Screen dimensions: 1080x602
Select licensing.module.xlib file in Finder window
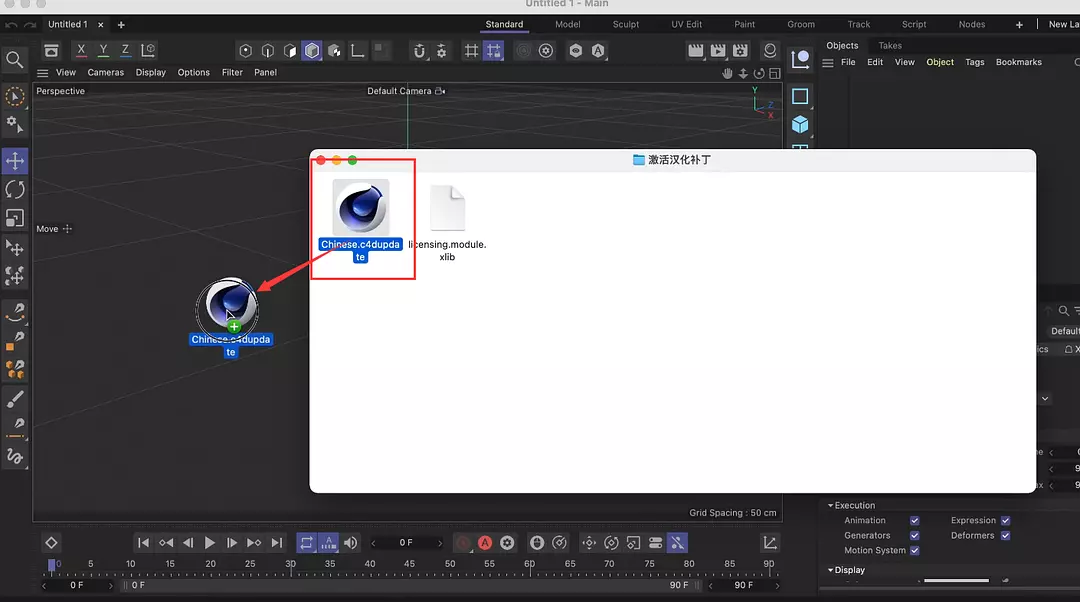coord(447,223)
